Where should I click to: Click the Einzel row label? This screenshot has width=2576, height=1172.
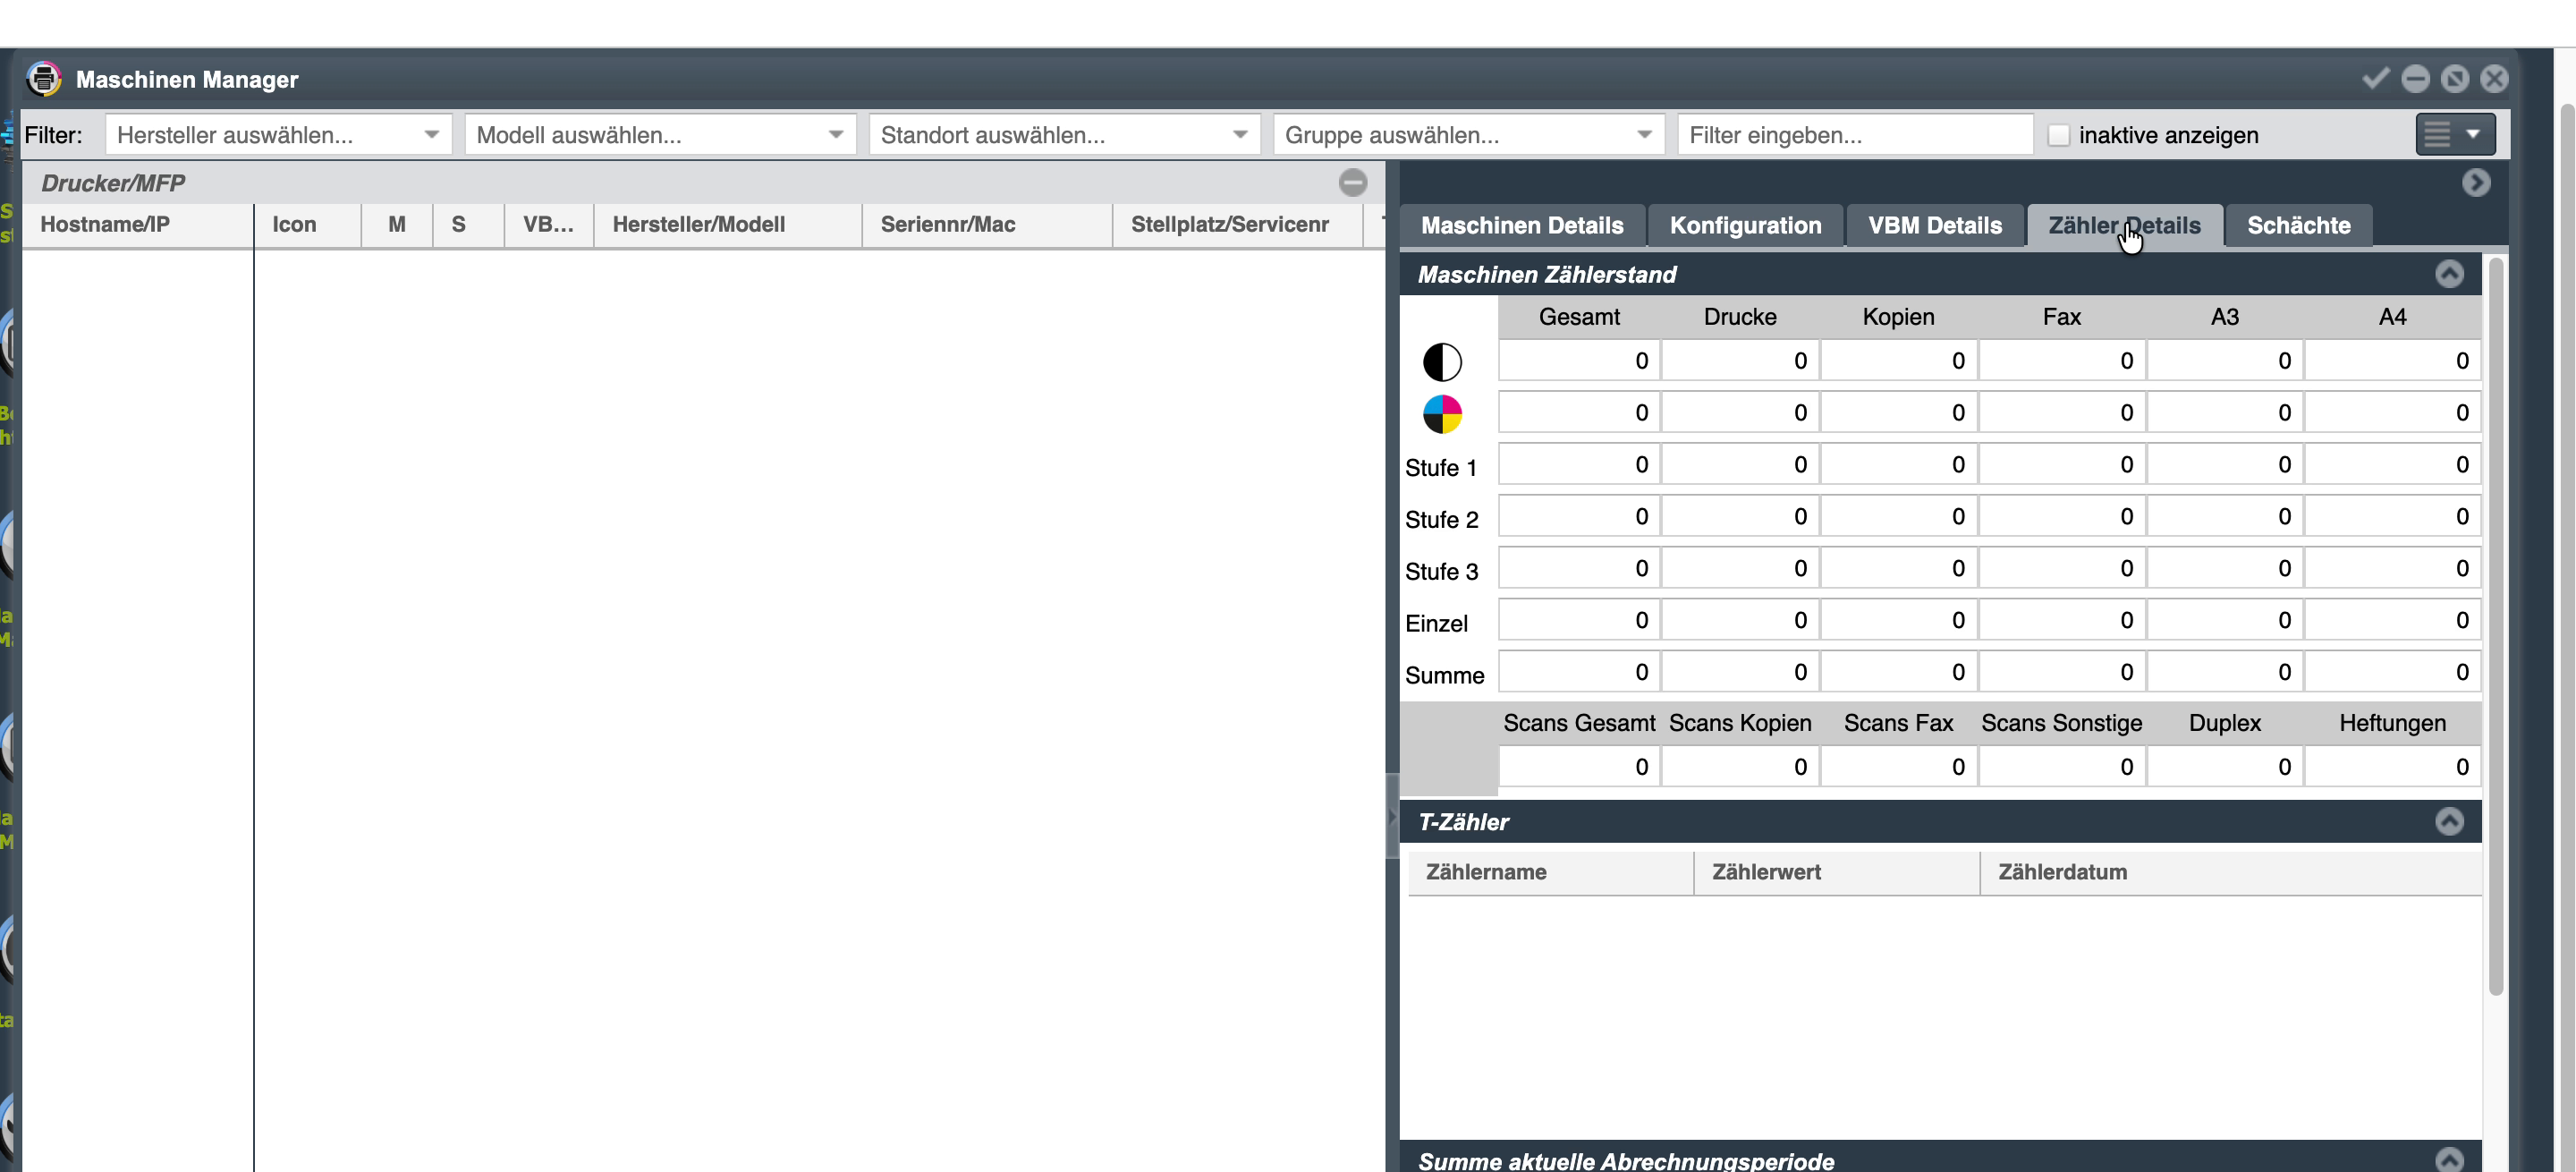[x=1436, y=624]
